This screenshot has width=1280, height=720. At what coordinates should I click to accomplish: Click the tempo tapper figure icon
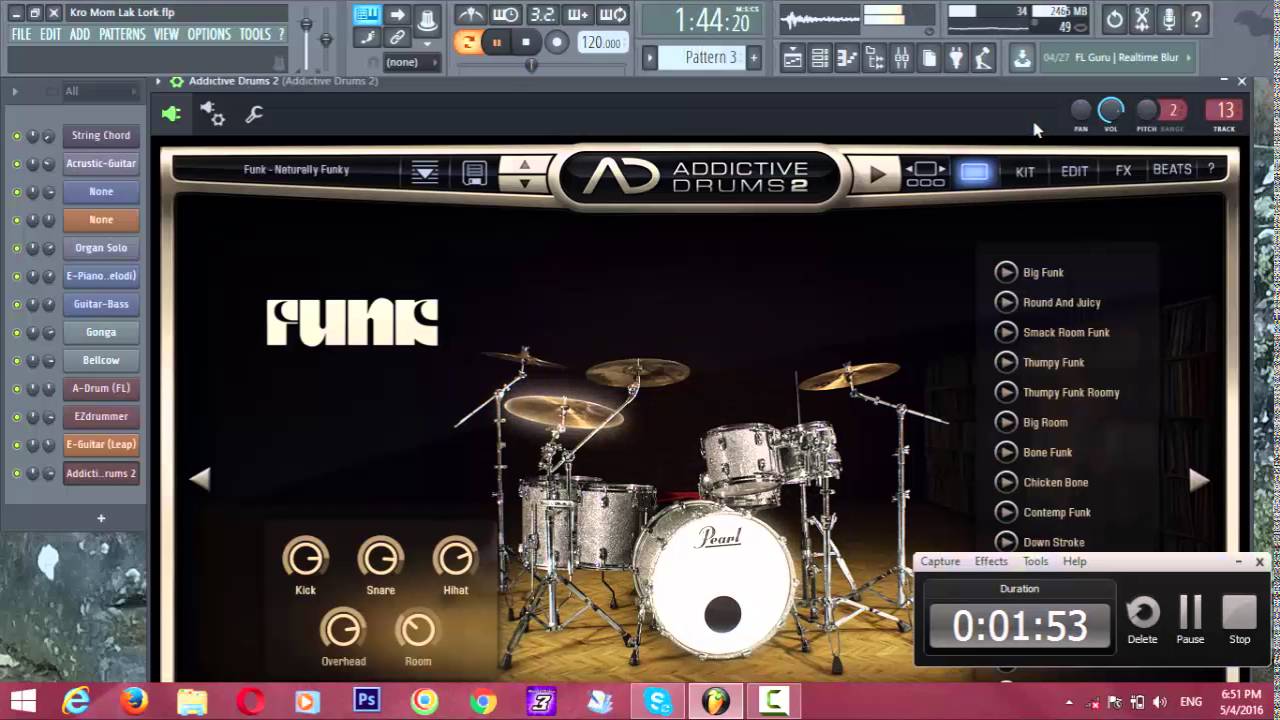pyautogui.click(x=983, y=58)
